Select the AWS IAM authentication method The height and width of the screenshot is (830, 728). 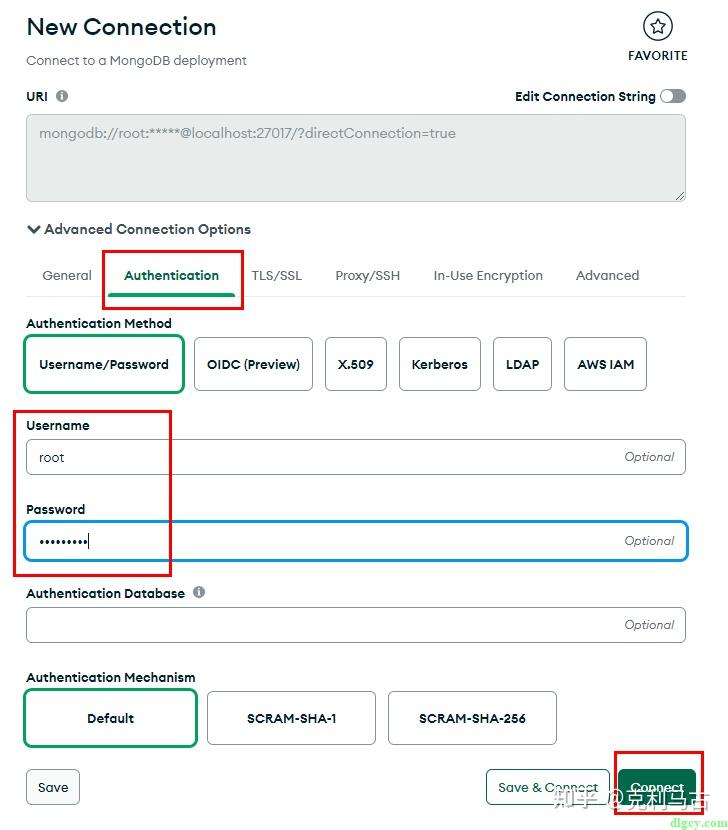pyautogui.click(x=605, y=364)
